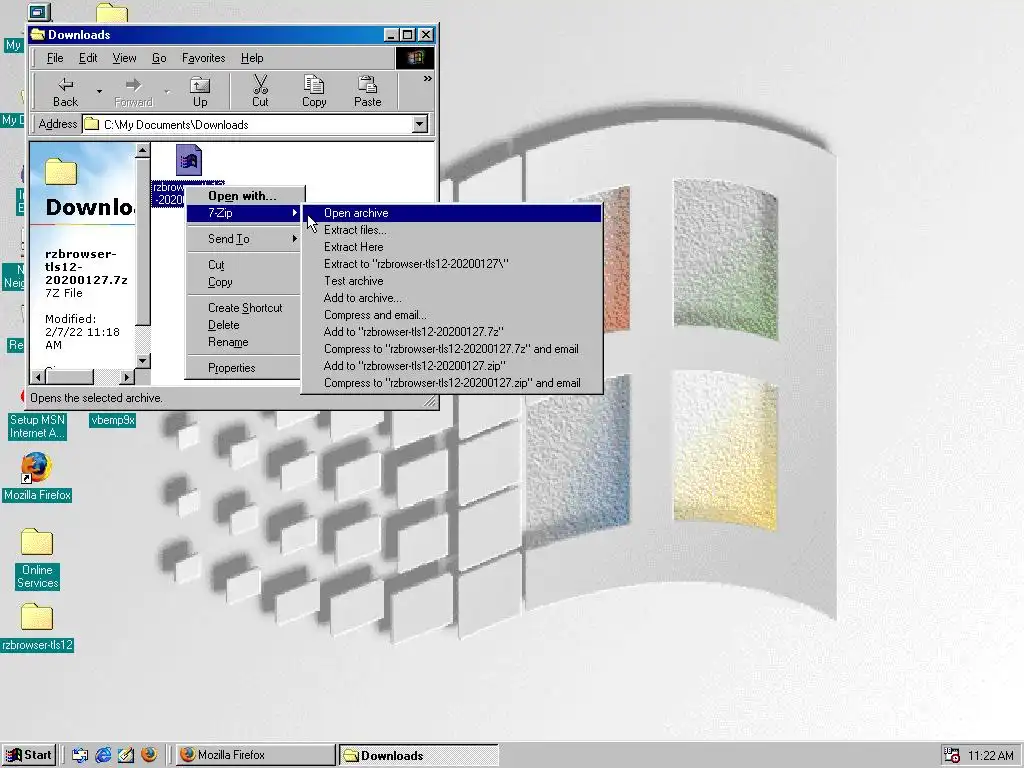This screenshot has width=1024, height=768.
Task: Click the info pane scroll up arrow
Action: (142, 150)
